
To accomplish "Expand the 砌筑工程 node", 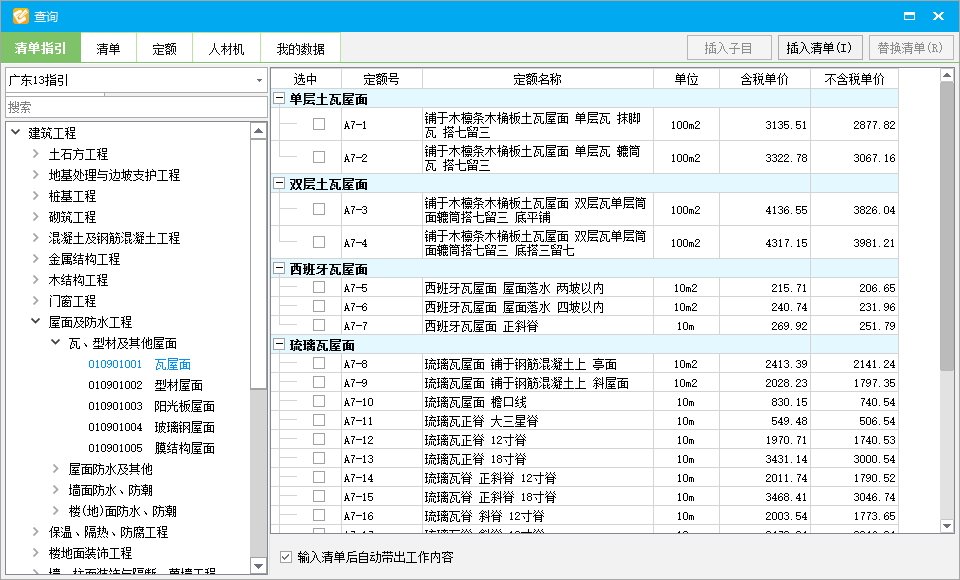I will point(36,216).
